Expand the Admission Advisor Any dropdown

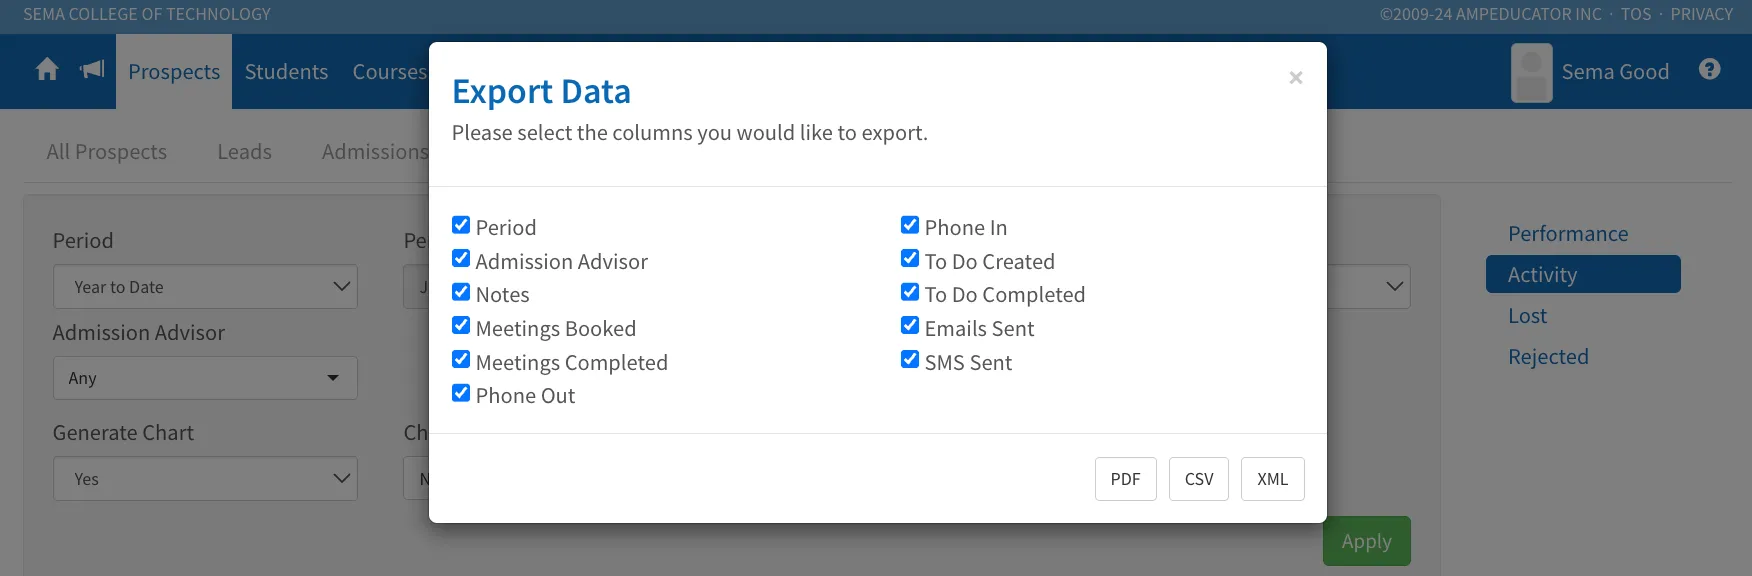tap(205, 378)
